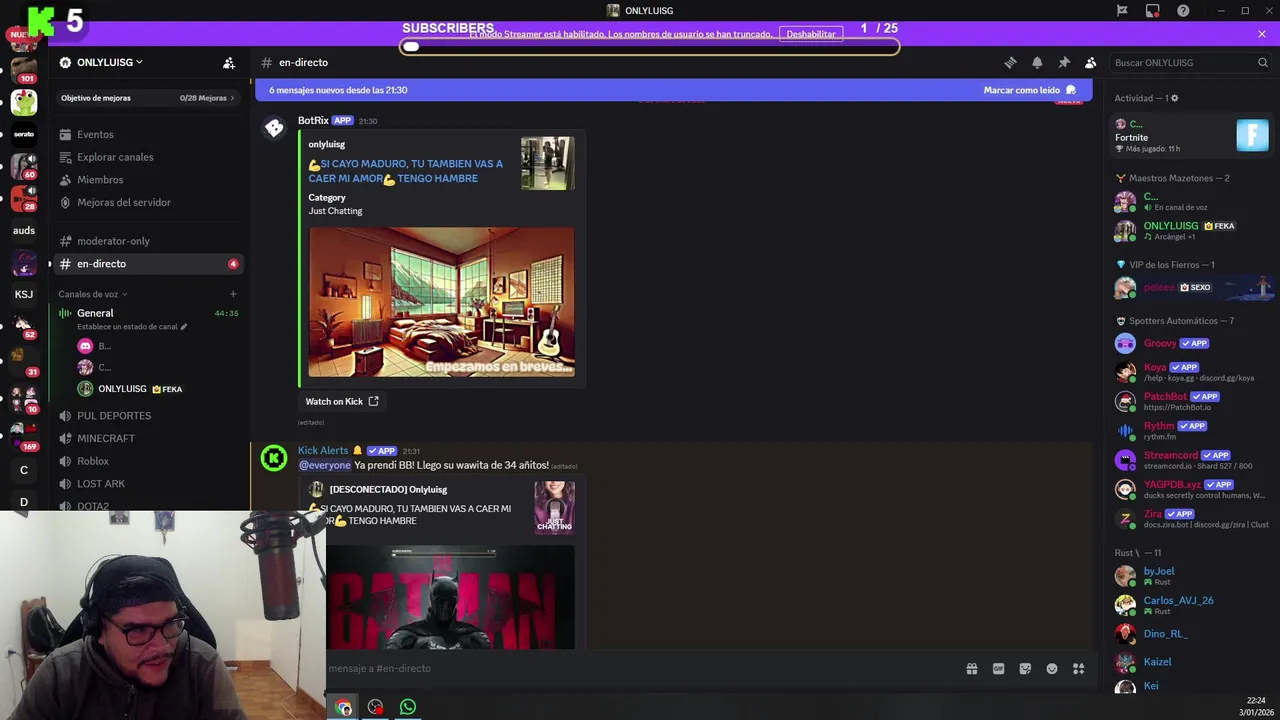Open the threads icon in channel header
The height and width of the screenshot is (720, 1280).
click(x=1010, y=62)
